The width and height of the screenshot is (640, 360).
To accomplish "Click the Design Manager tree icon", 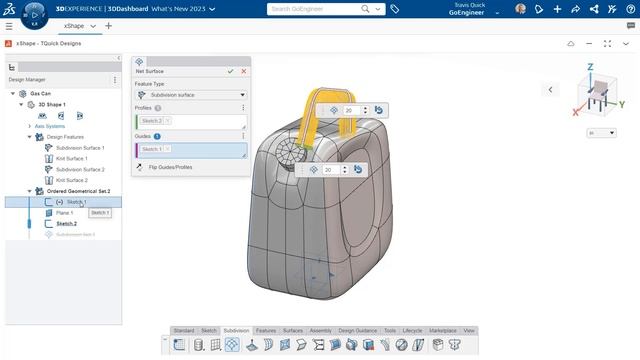I will point(11,67).
